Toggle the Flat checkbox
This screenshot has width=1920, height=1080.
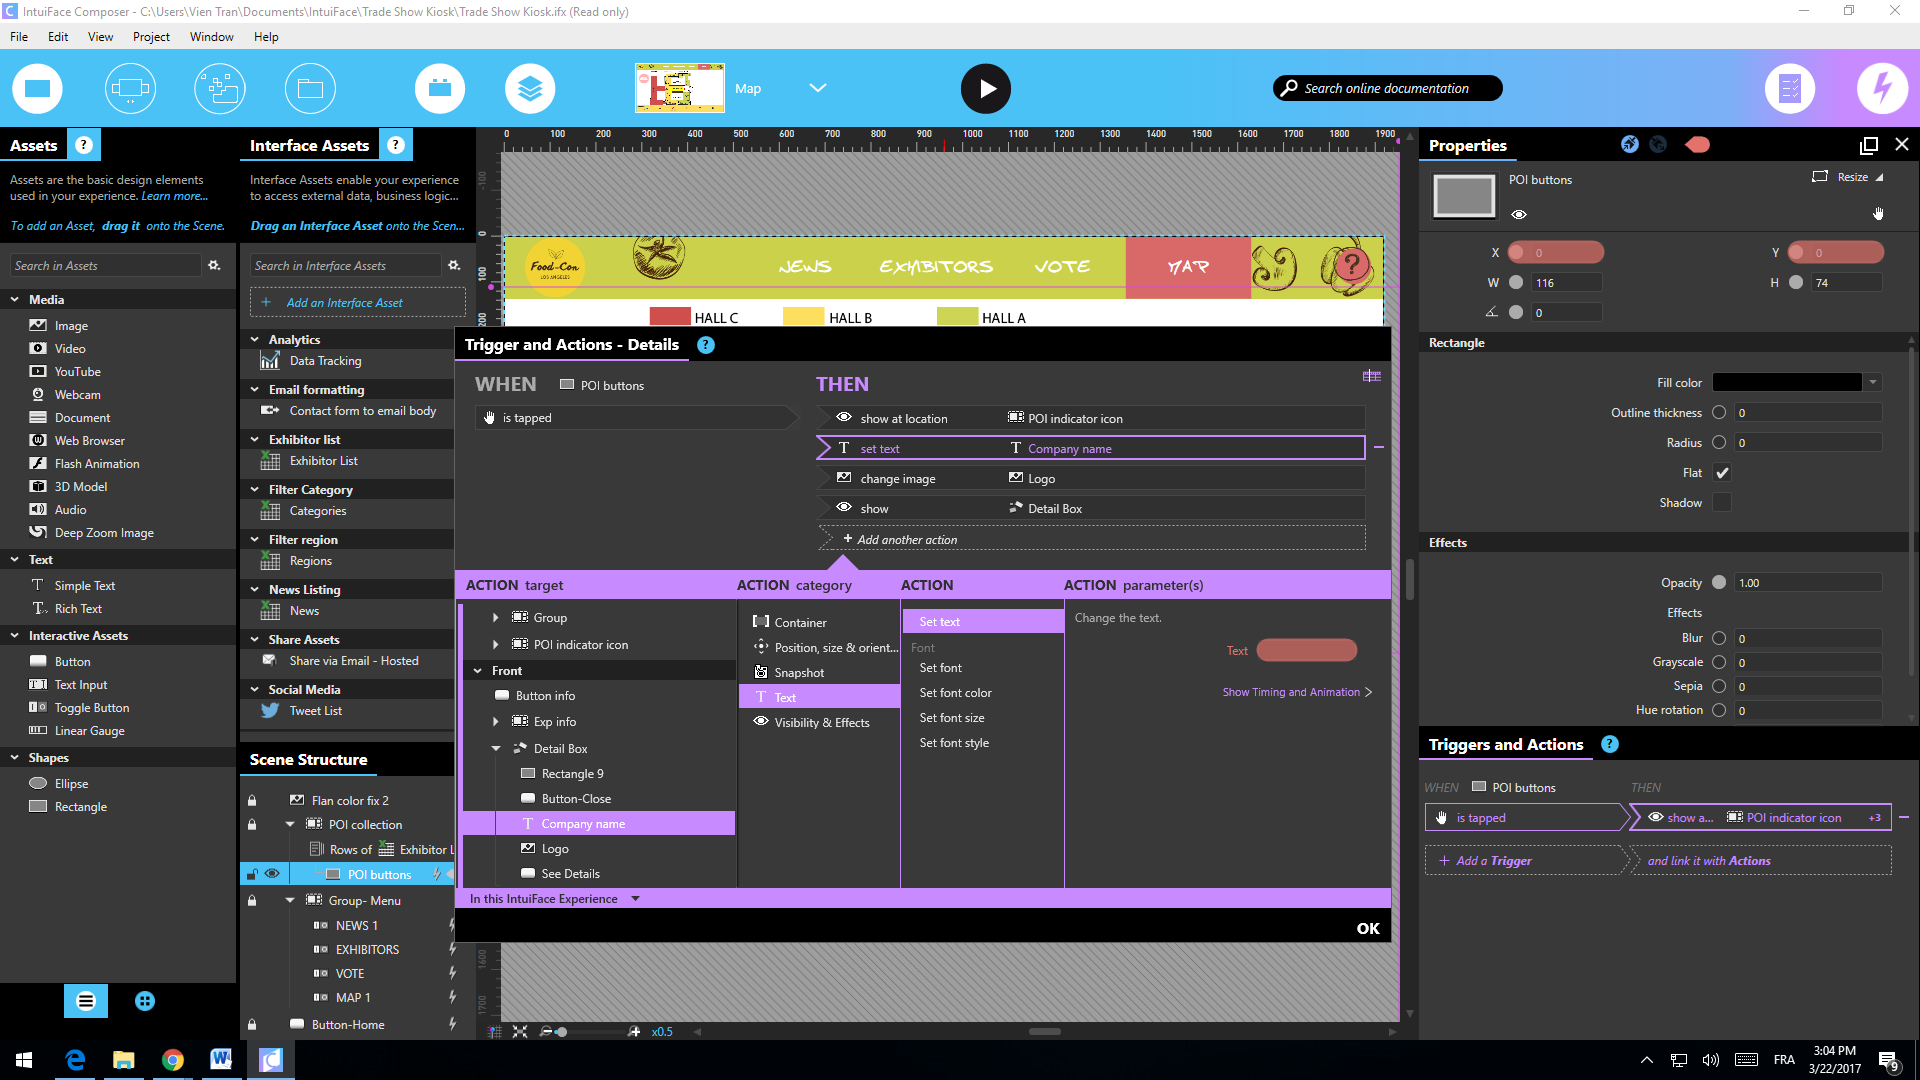[1722, 473]
